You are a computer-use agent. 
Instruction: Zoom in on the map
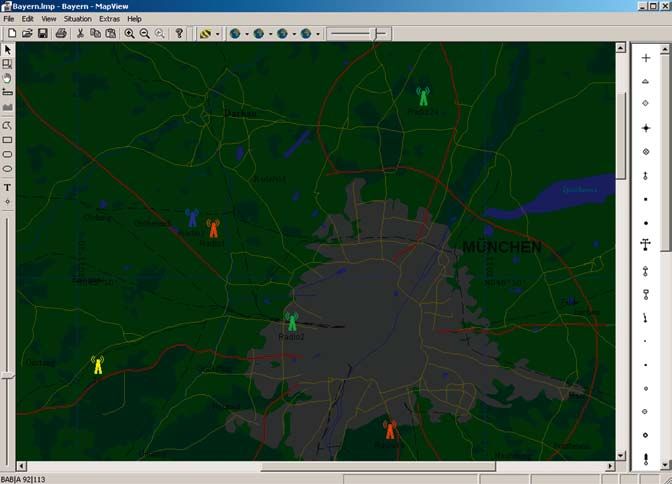click(x=129, y=33)
